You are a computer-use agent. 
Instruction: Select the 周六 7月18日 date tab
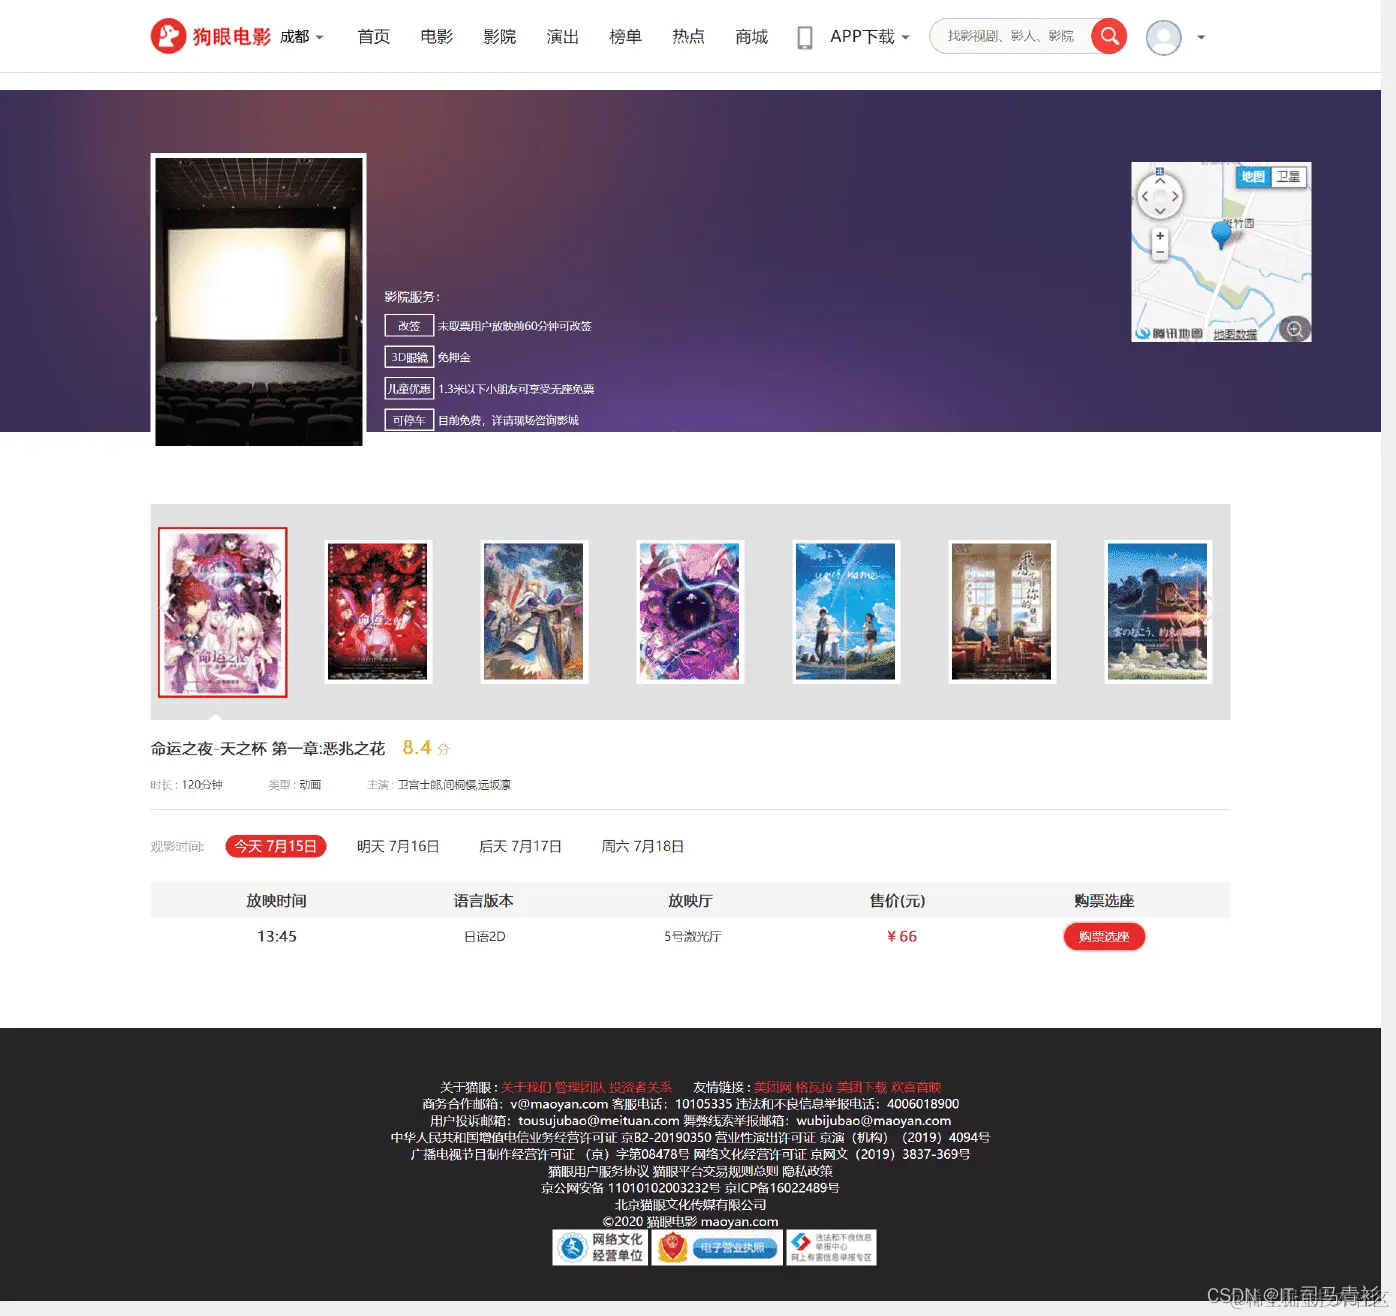tap(643, 846)
